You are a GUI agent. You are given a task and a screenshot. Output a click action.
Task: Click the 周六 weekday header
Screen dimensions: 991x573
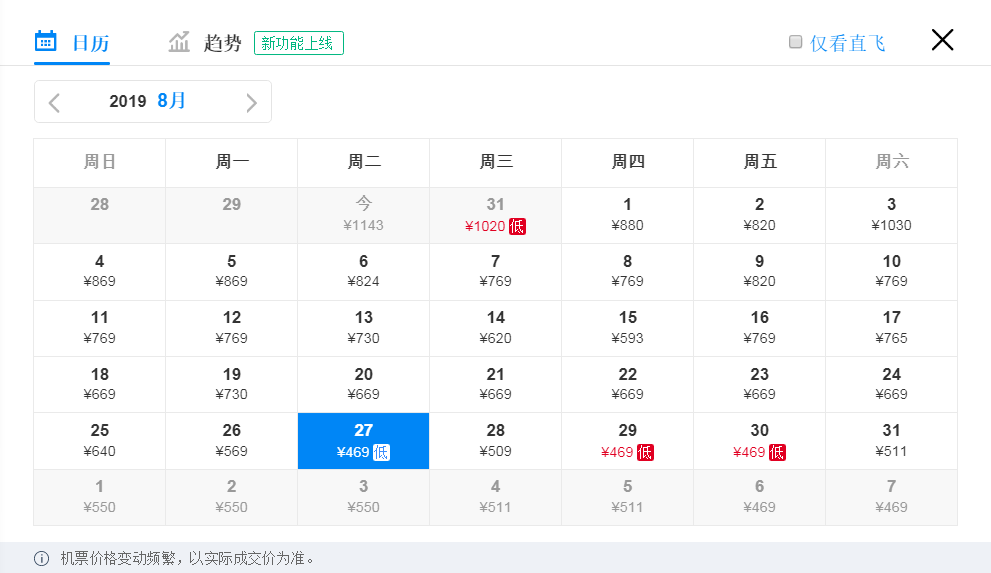(x=892, y=162)
